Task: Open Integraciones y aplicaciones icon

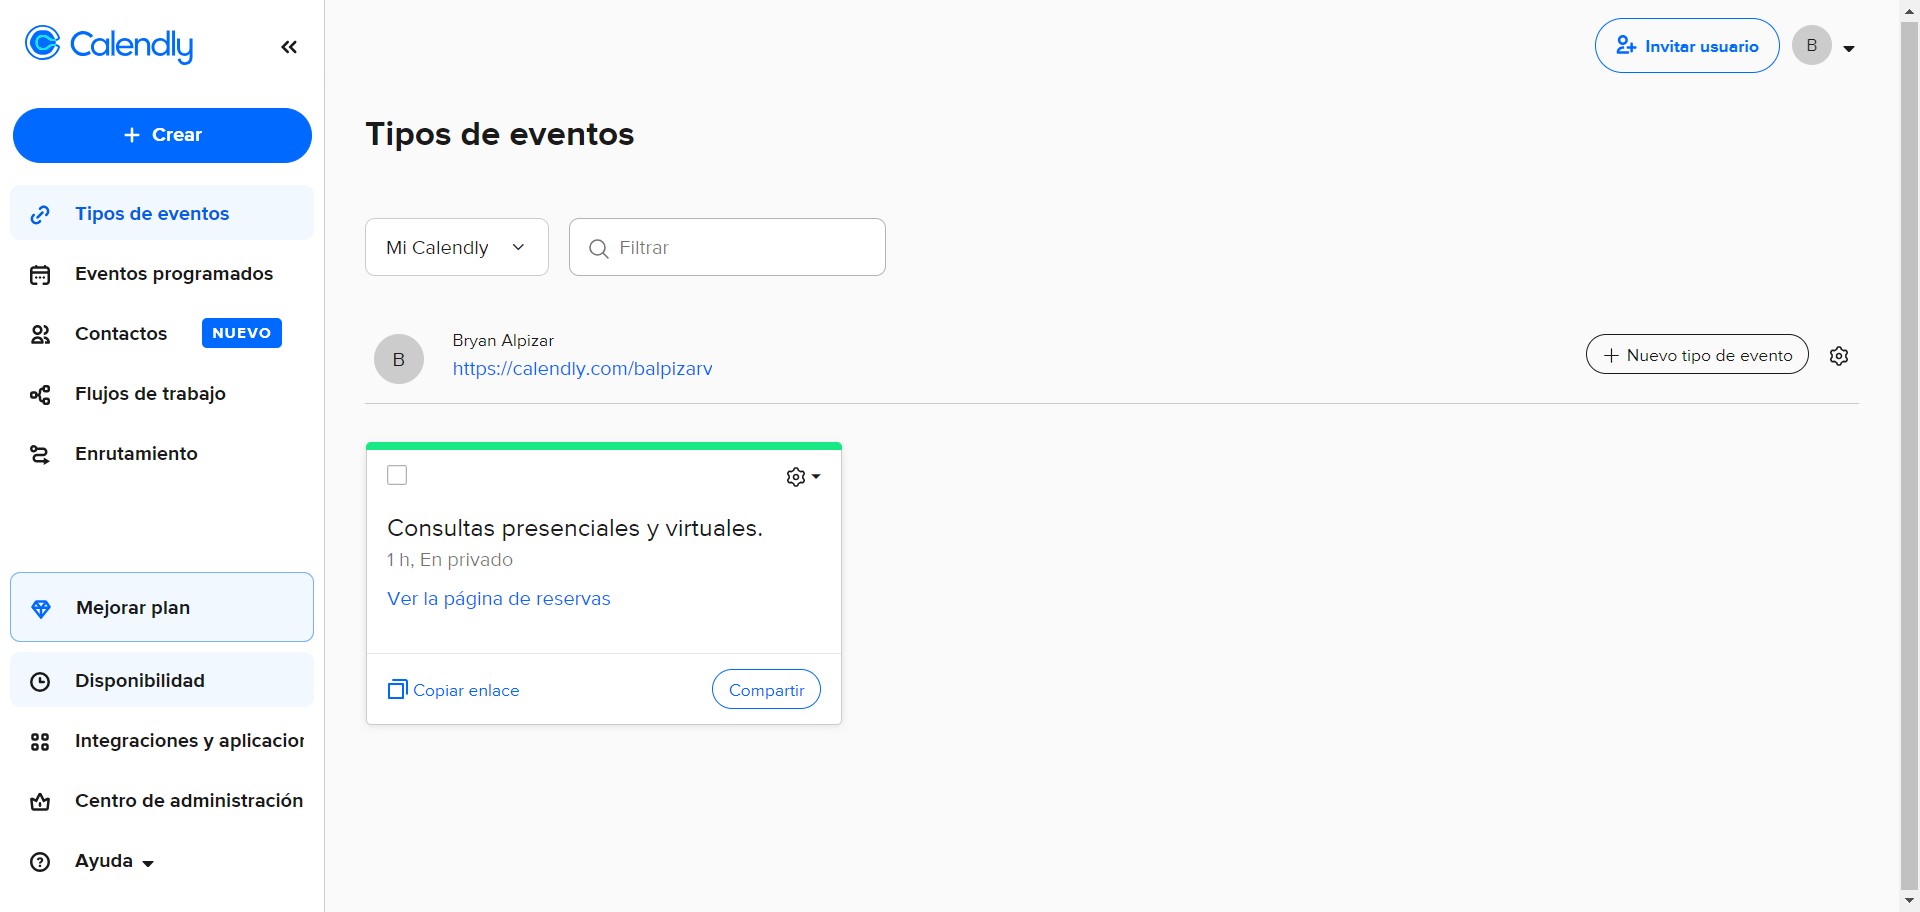Action: [x=40, y=741]
